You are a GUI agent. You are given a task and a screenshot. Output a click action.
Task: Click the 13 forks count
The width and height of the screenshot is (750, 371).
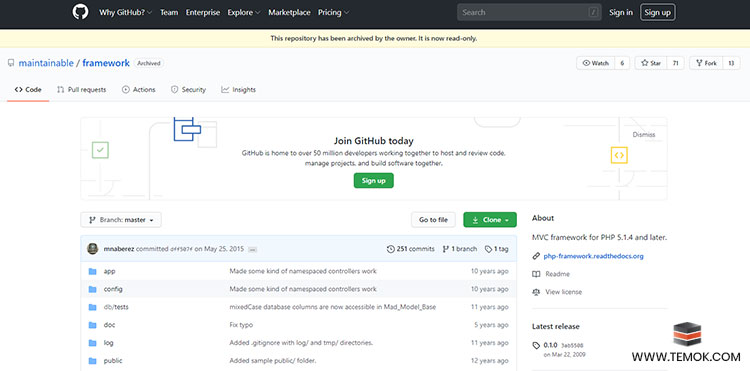point(731,63)
